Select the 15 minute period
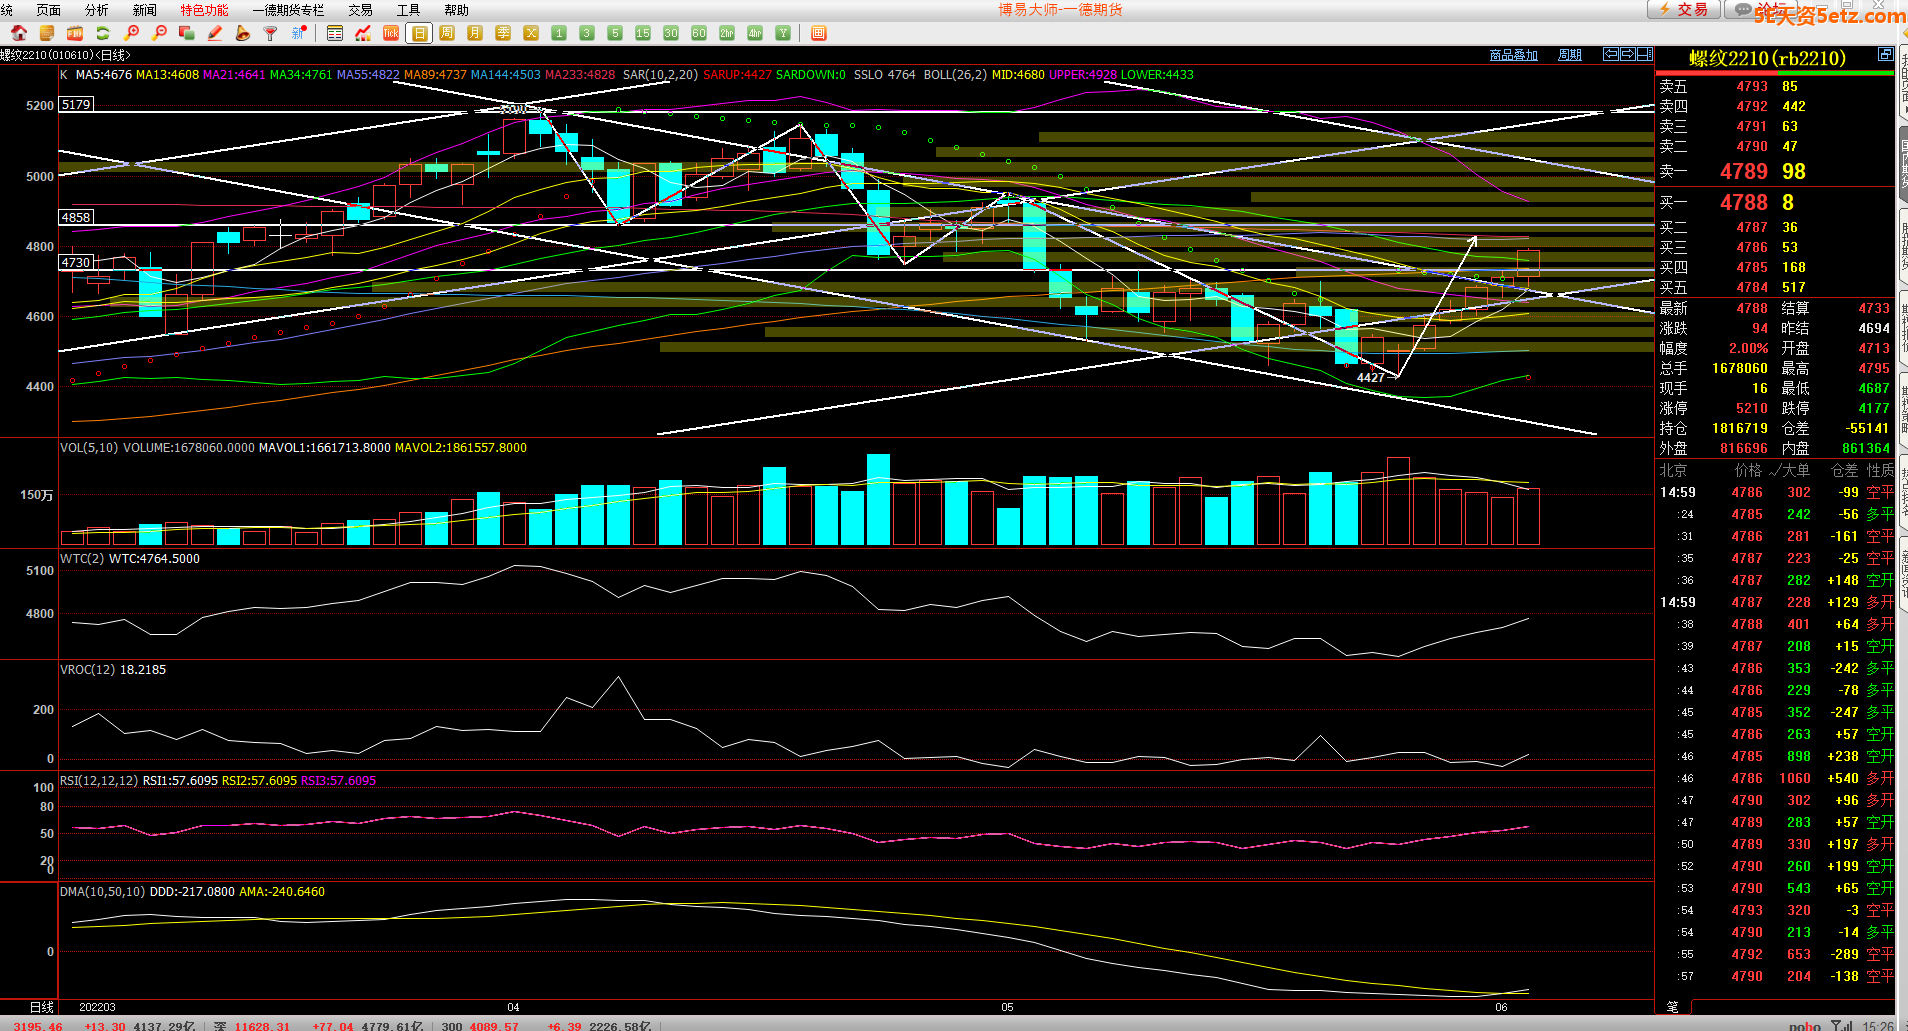The image size is (1908, 1031). click(643, 33)
